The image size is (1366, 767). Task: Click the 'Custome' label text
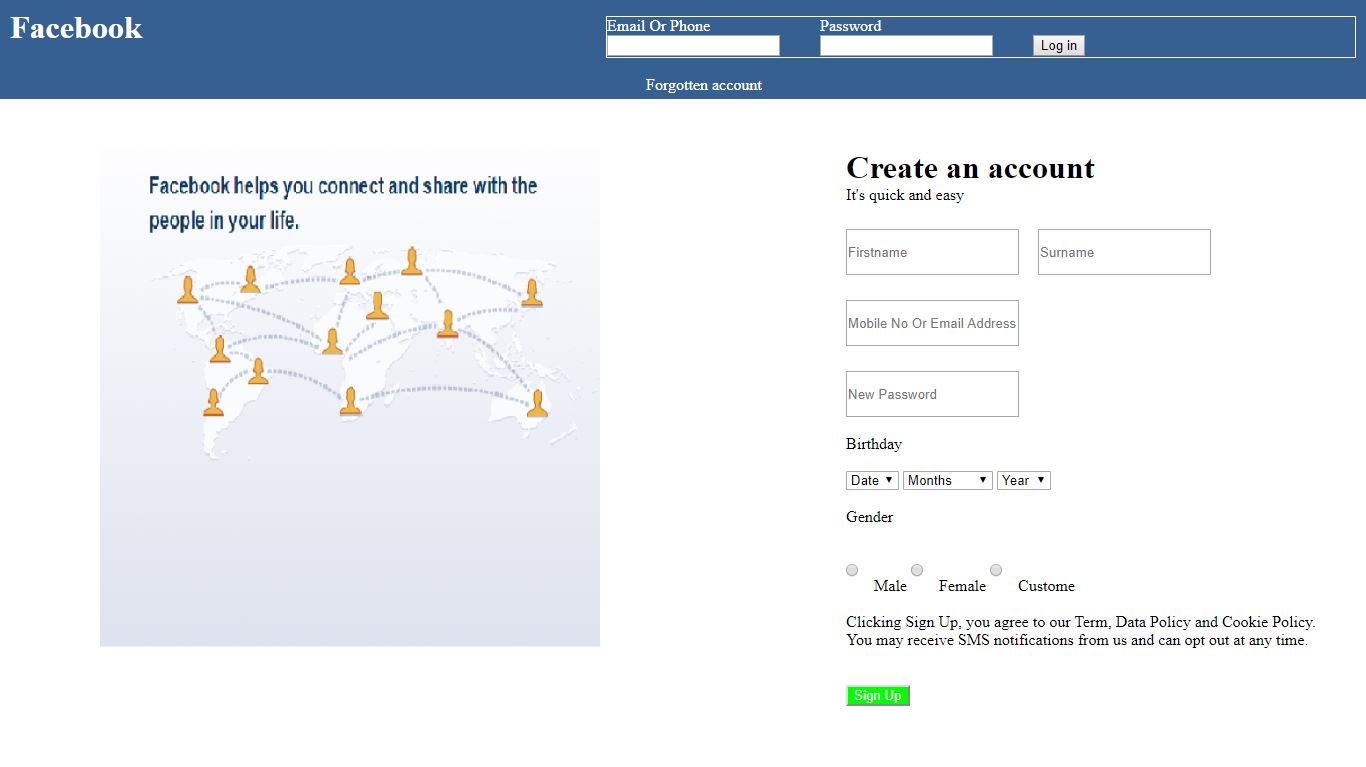coord(1046,586)
